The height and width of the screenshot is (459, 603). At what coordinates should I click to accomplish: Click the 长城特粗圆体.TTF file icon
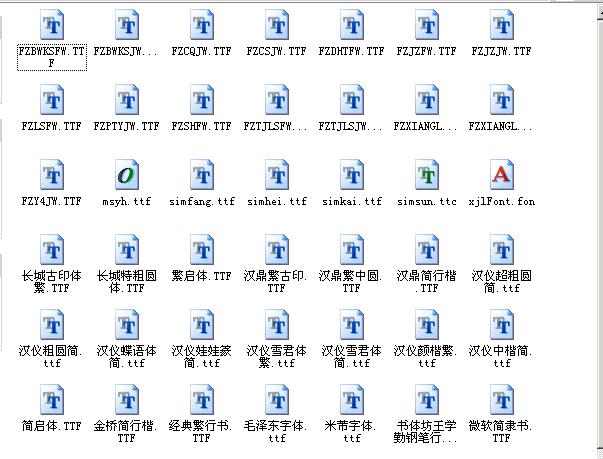127,250
